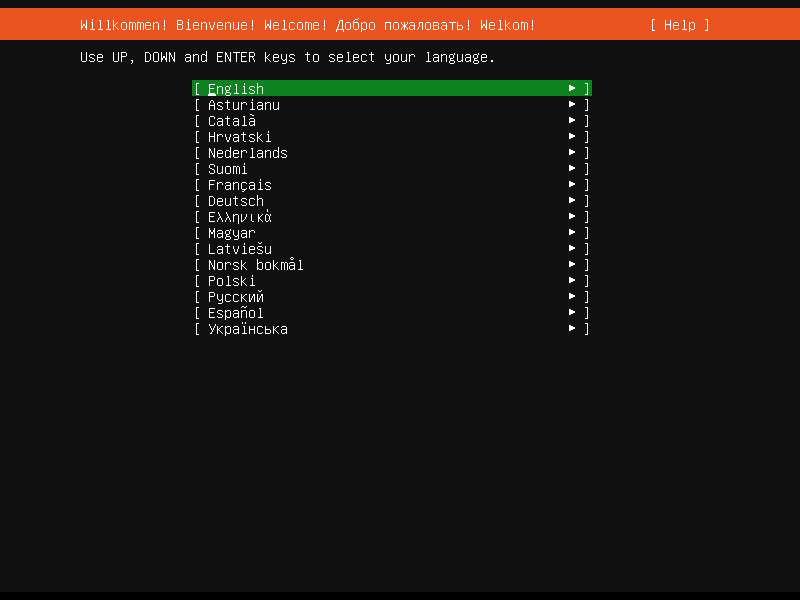Select the Ελληνικά language option

tap(239, 216)
